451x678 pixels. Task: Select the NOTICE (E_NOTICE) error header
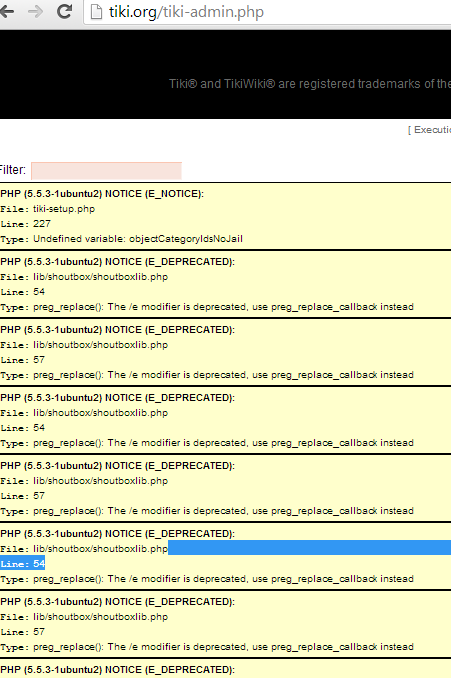(x=102, y=194)
